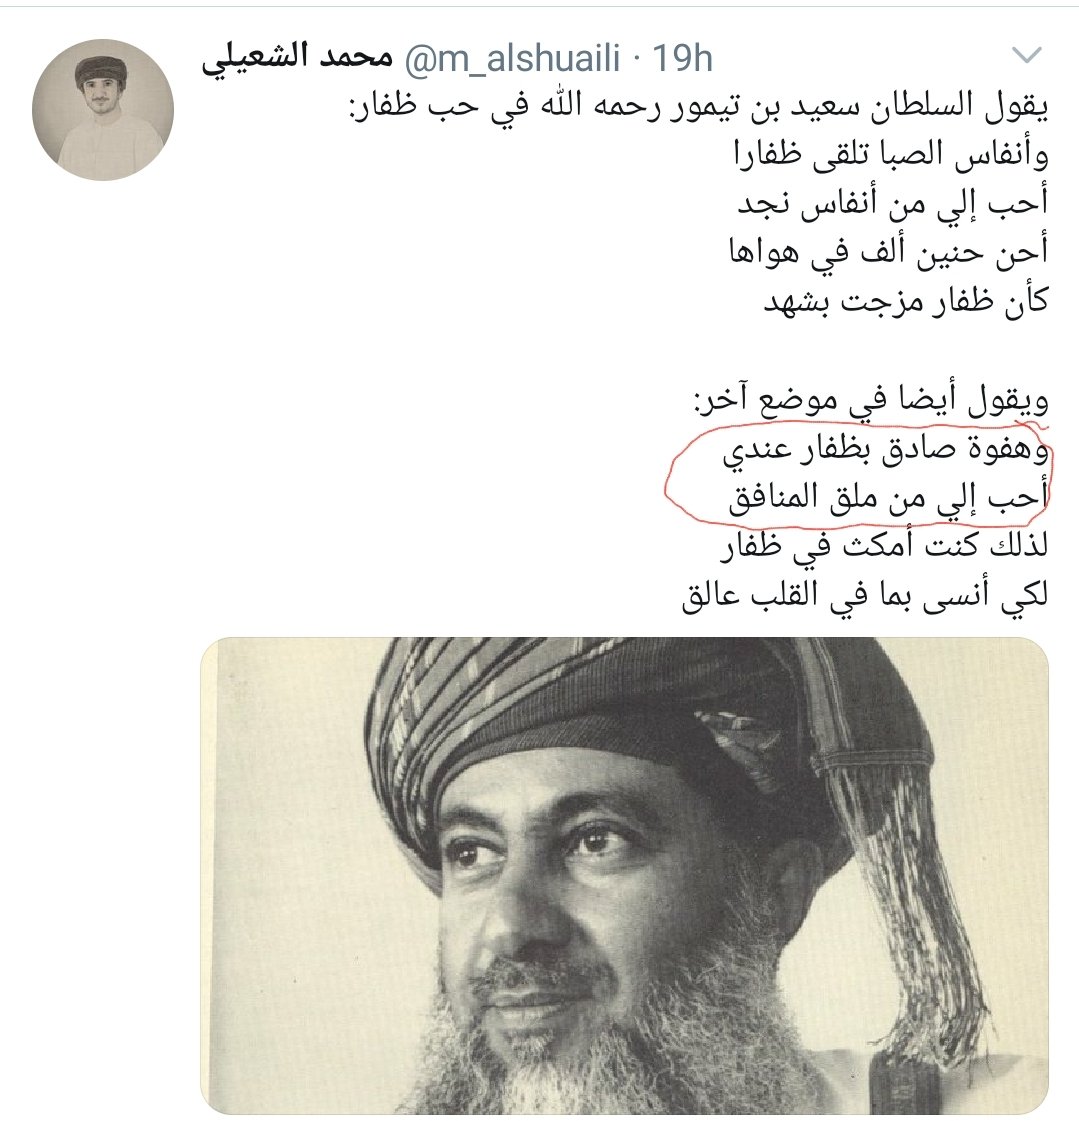Click the @m_alshuaili handle

tap(512, 59)
